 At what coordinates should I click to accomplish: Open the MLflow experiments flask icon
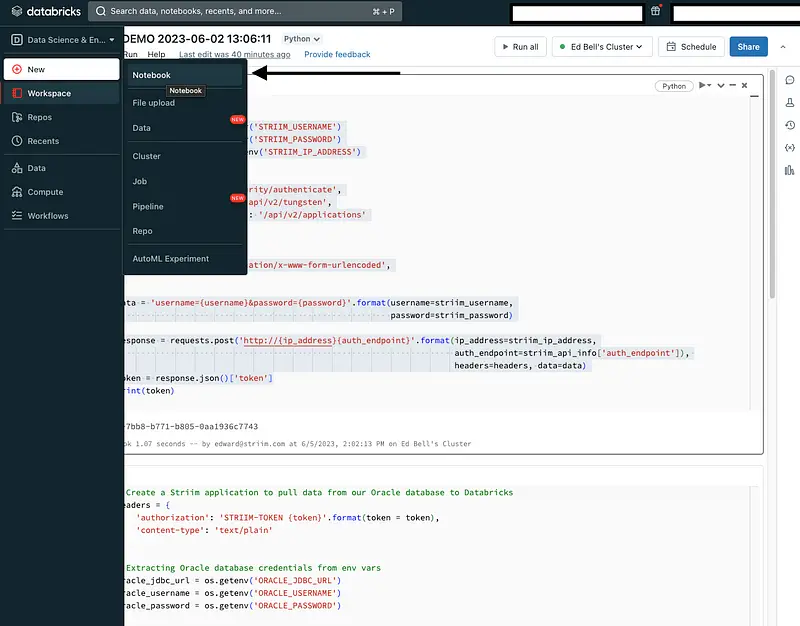[x=790, y=103]
